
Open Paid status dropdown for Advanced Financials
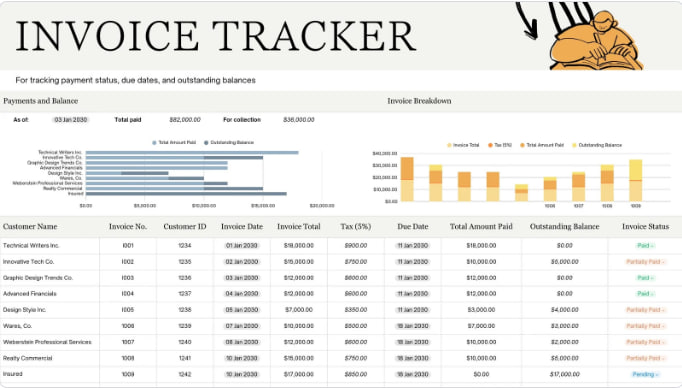(645, 294)
